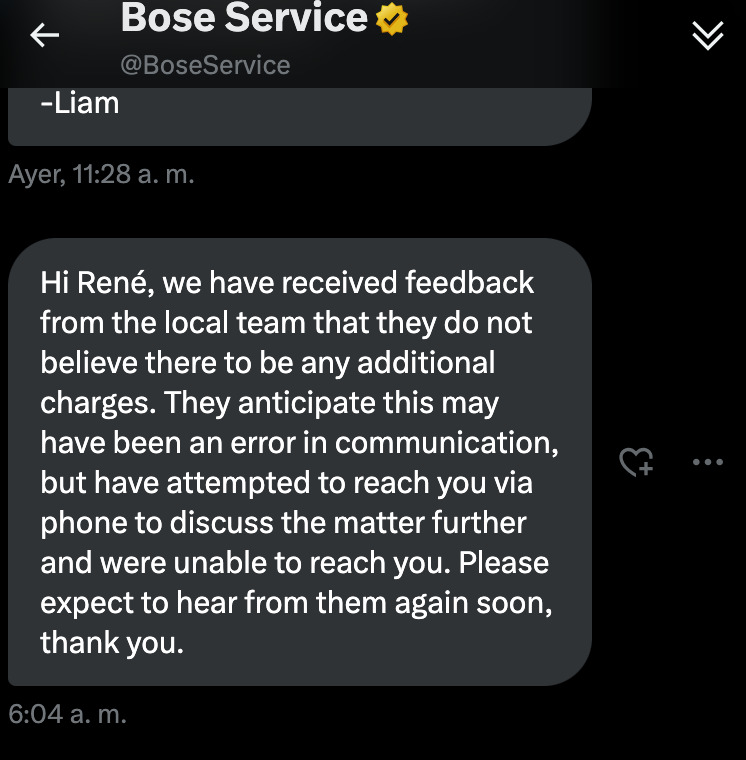Click the "6:04 a. m." timestamp
The height and width of the screenshot is (760, 746).
point(67,714)
